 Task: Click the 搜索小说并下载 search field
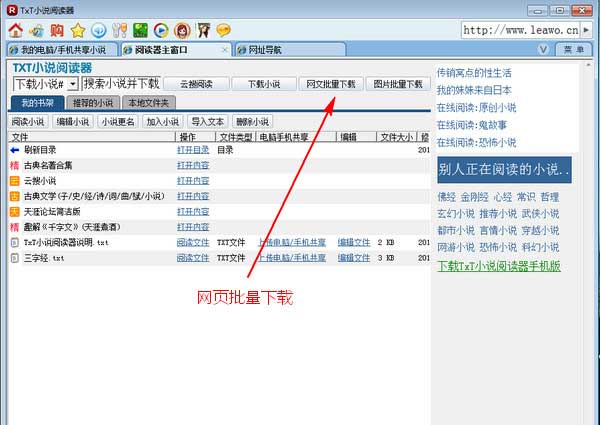[x=122, y=84]
